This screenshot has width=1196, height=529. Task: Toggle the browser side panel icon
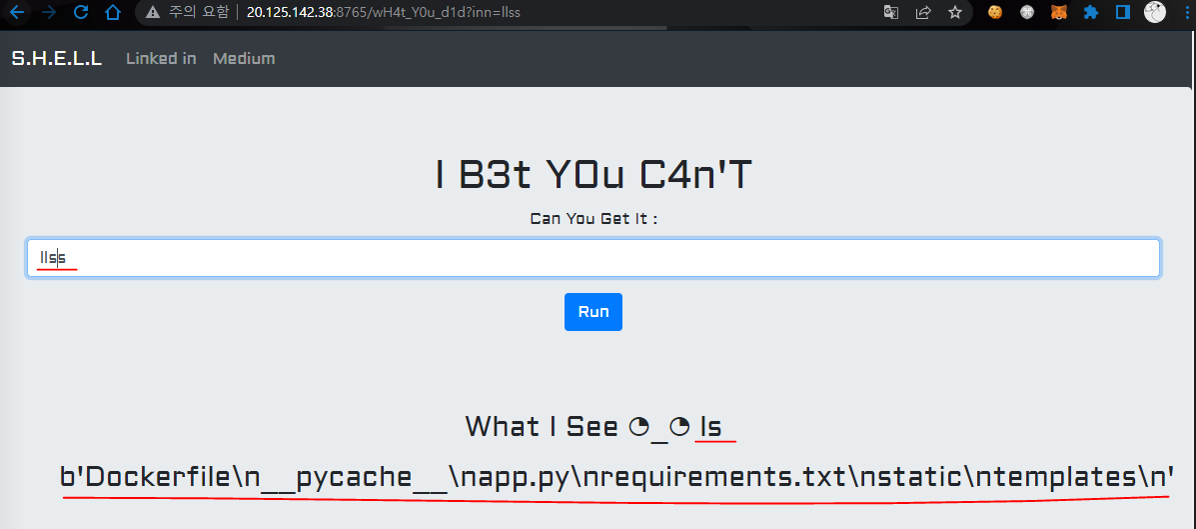point(1123,12)
